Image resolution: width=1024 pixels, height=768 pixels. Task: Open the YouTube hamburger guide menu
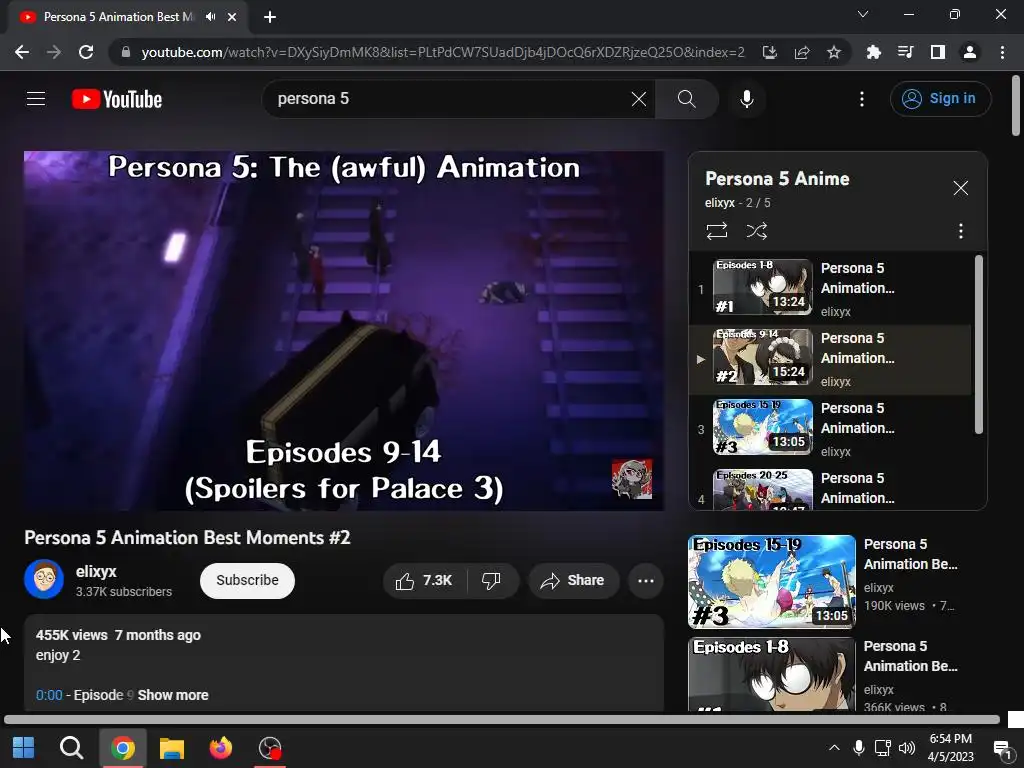pyautogui.click(x=36, y=99)
